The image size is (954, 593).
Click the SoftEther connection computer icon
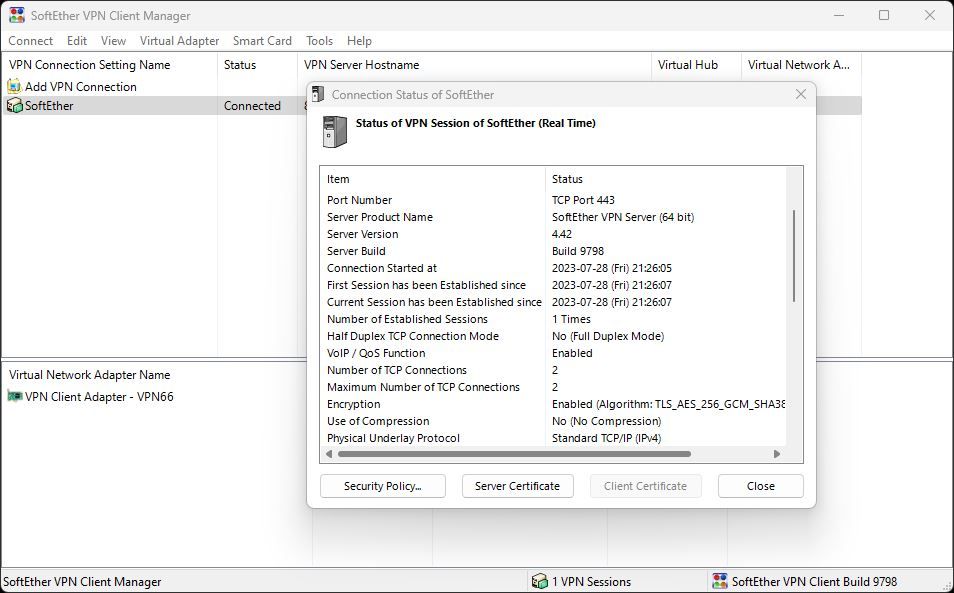(x=12, y=106)
